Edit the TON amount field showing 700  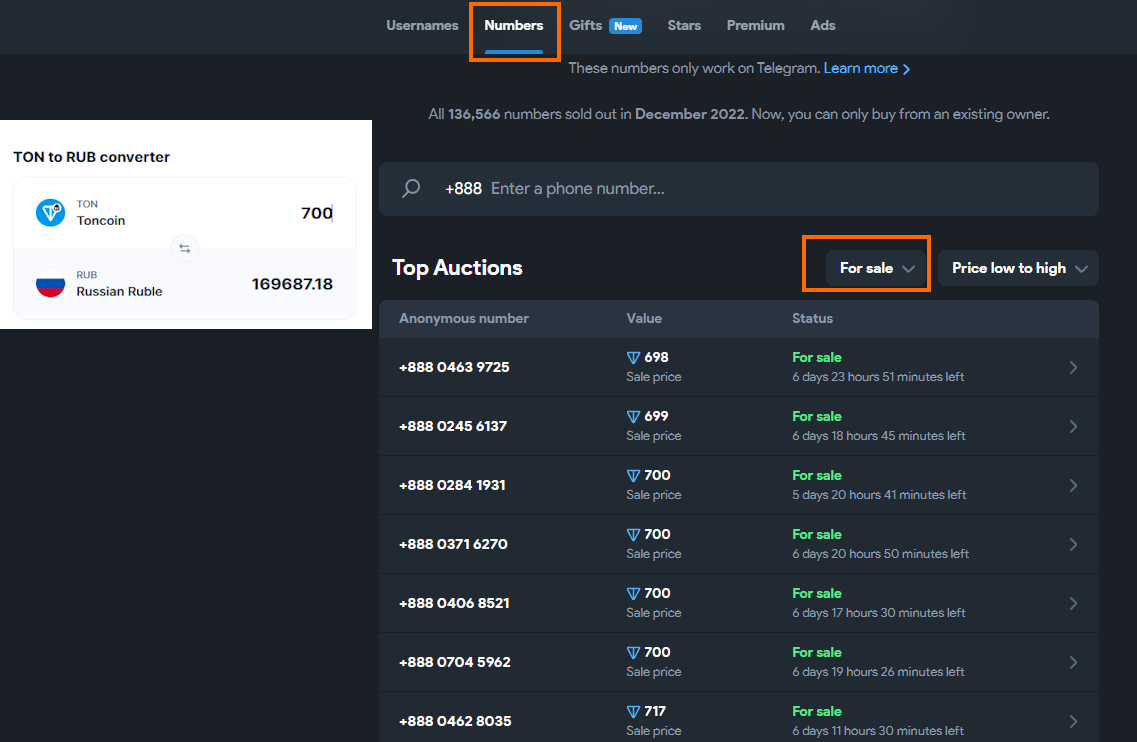[317, 213]
